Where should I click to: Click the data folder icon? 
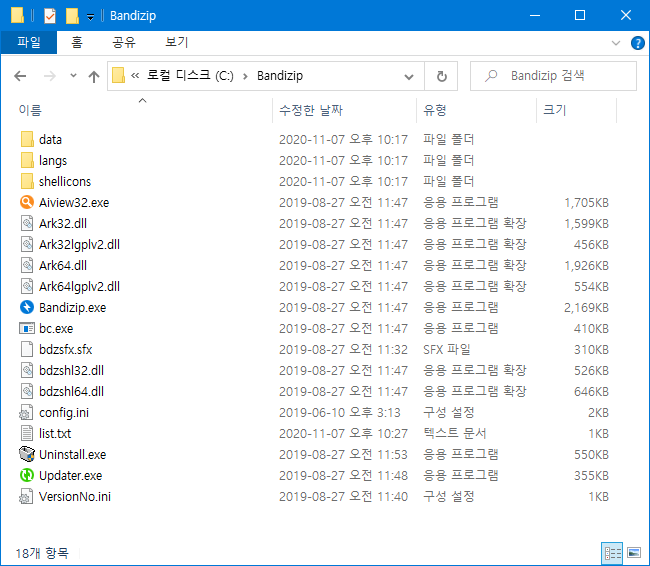tap(27, 139)
